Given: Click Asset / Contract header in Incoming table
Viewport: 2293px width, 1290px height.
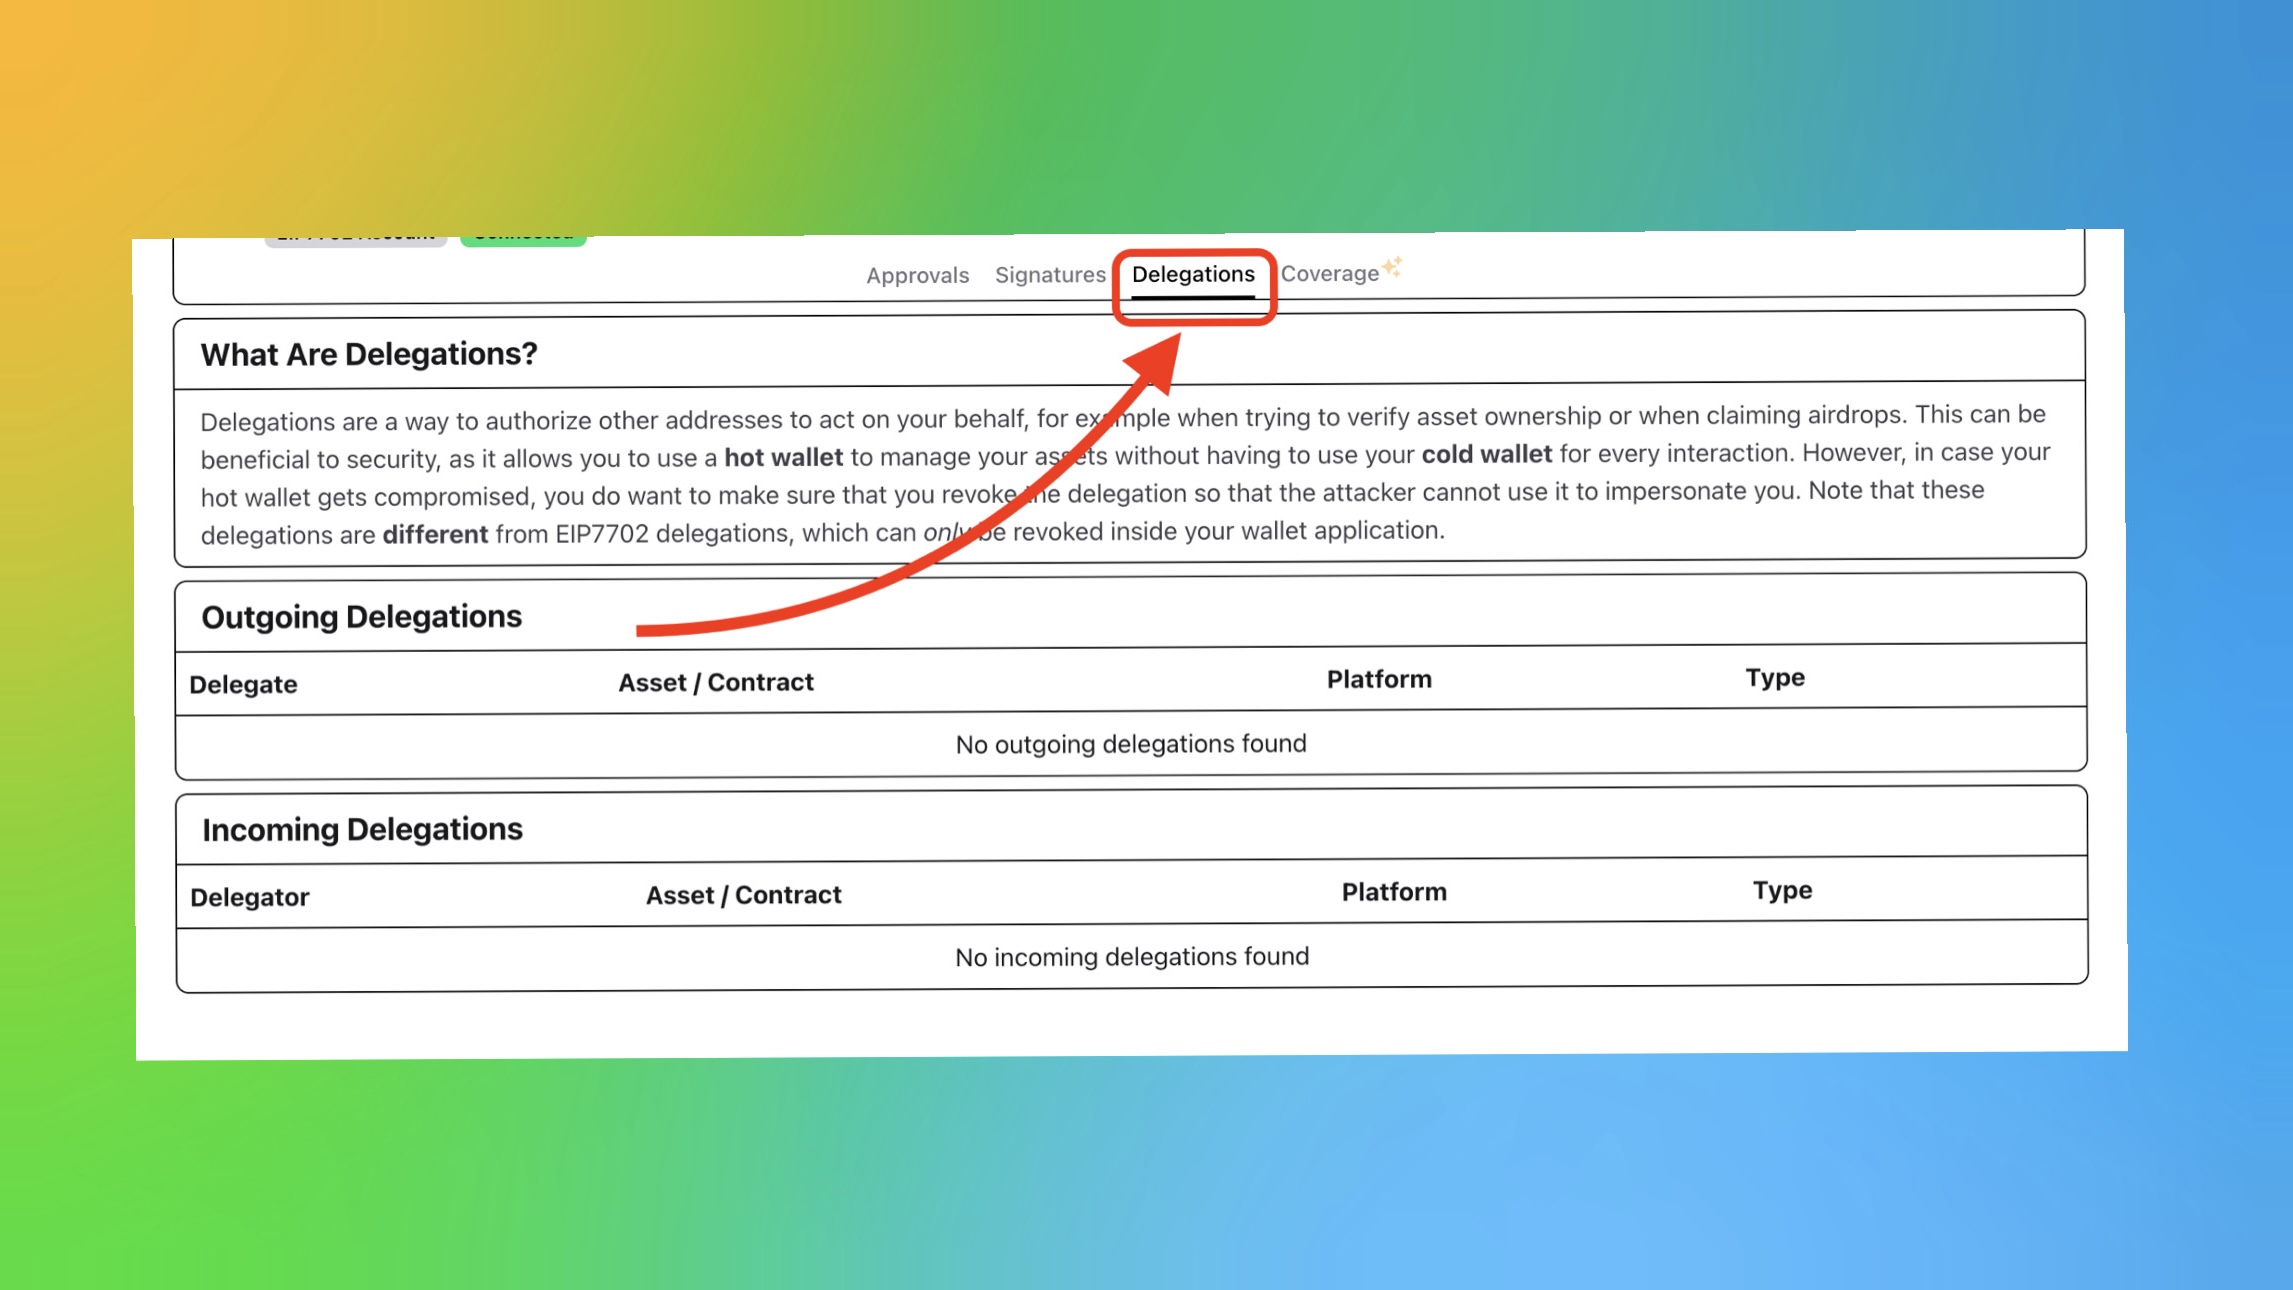Looking at the screenshot, I should (743, 894).
